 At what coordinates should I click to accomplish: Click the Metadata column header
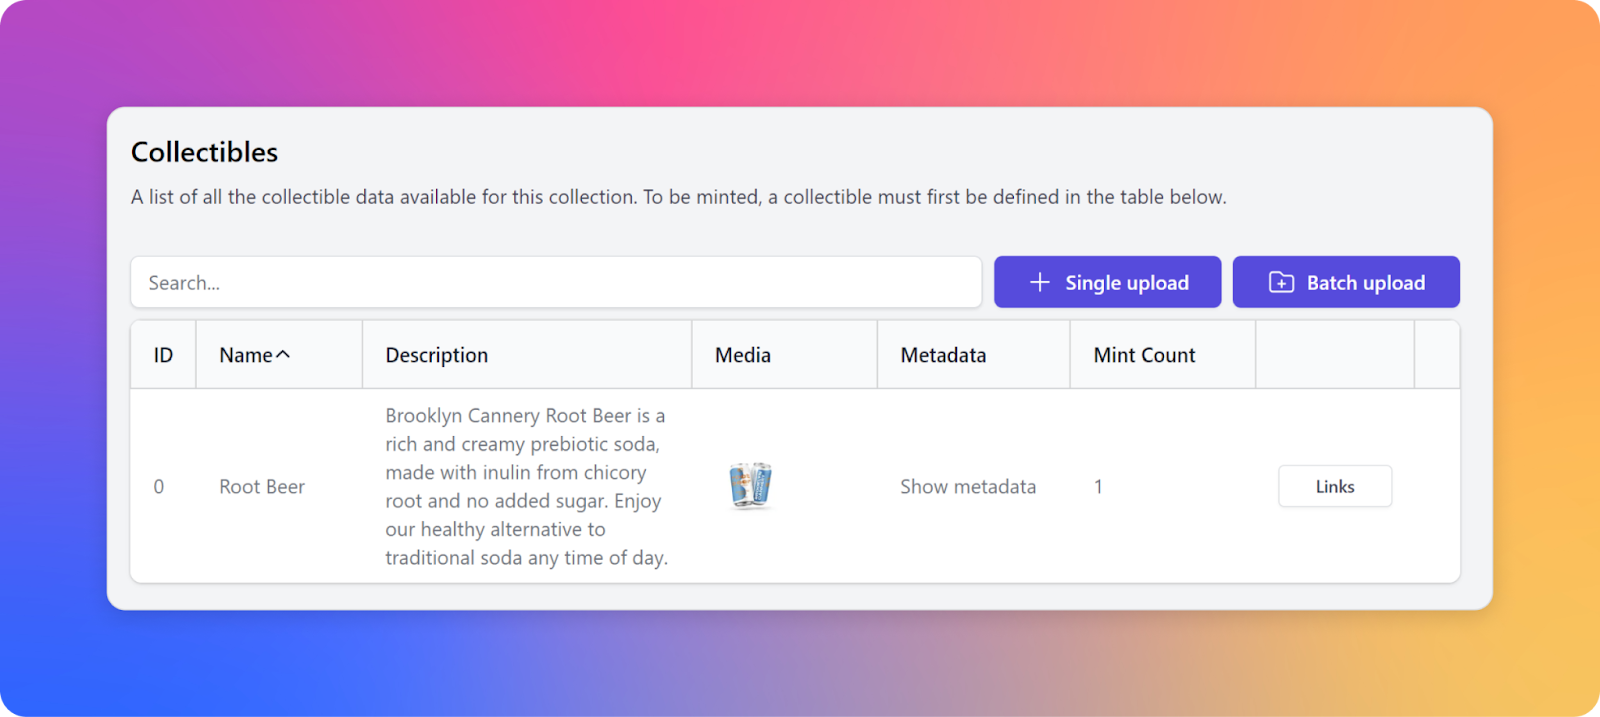click(943, 355)
